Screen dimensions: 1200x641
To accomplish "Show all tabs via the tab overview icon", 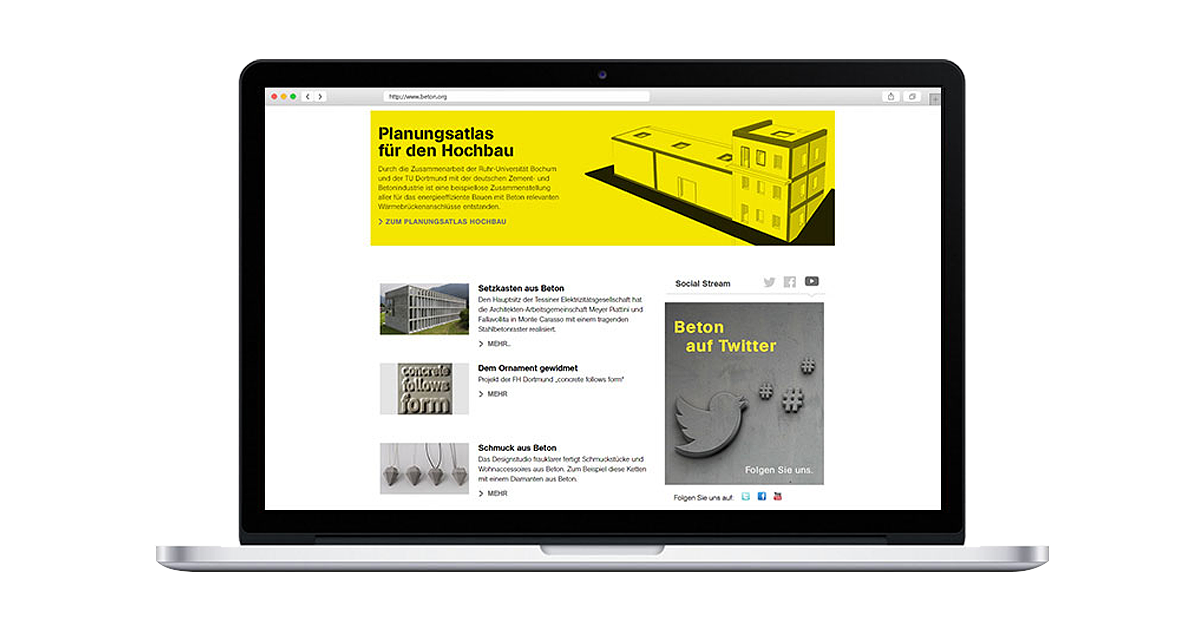I will (x=912, y=97).
